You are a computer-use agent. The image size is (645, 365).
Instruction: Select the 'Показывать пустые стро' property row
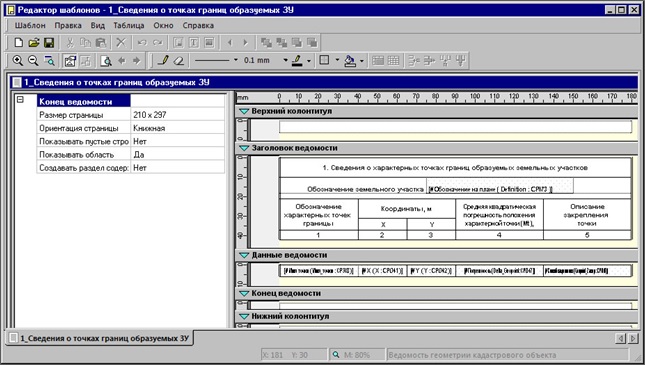(x=130, y=141)
